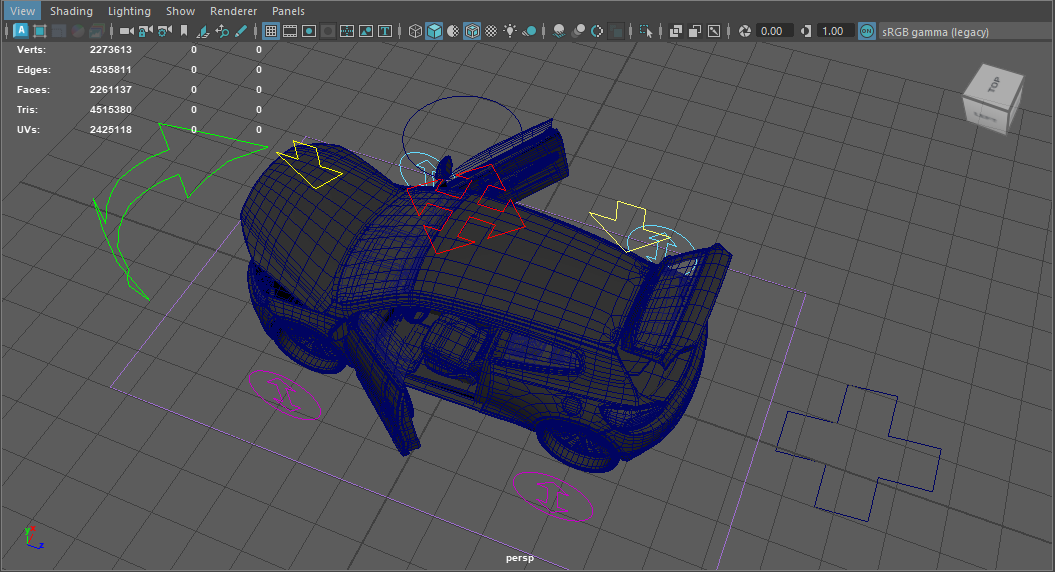Screen dimensions: 1055x572
Task: Click the Use All Lights lightbulb icon
Action: click(511, 31)
